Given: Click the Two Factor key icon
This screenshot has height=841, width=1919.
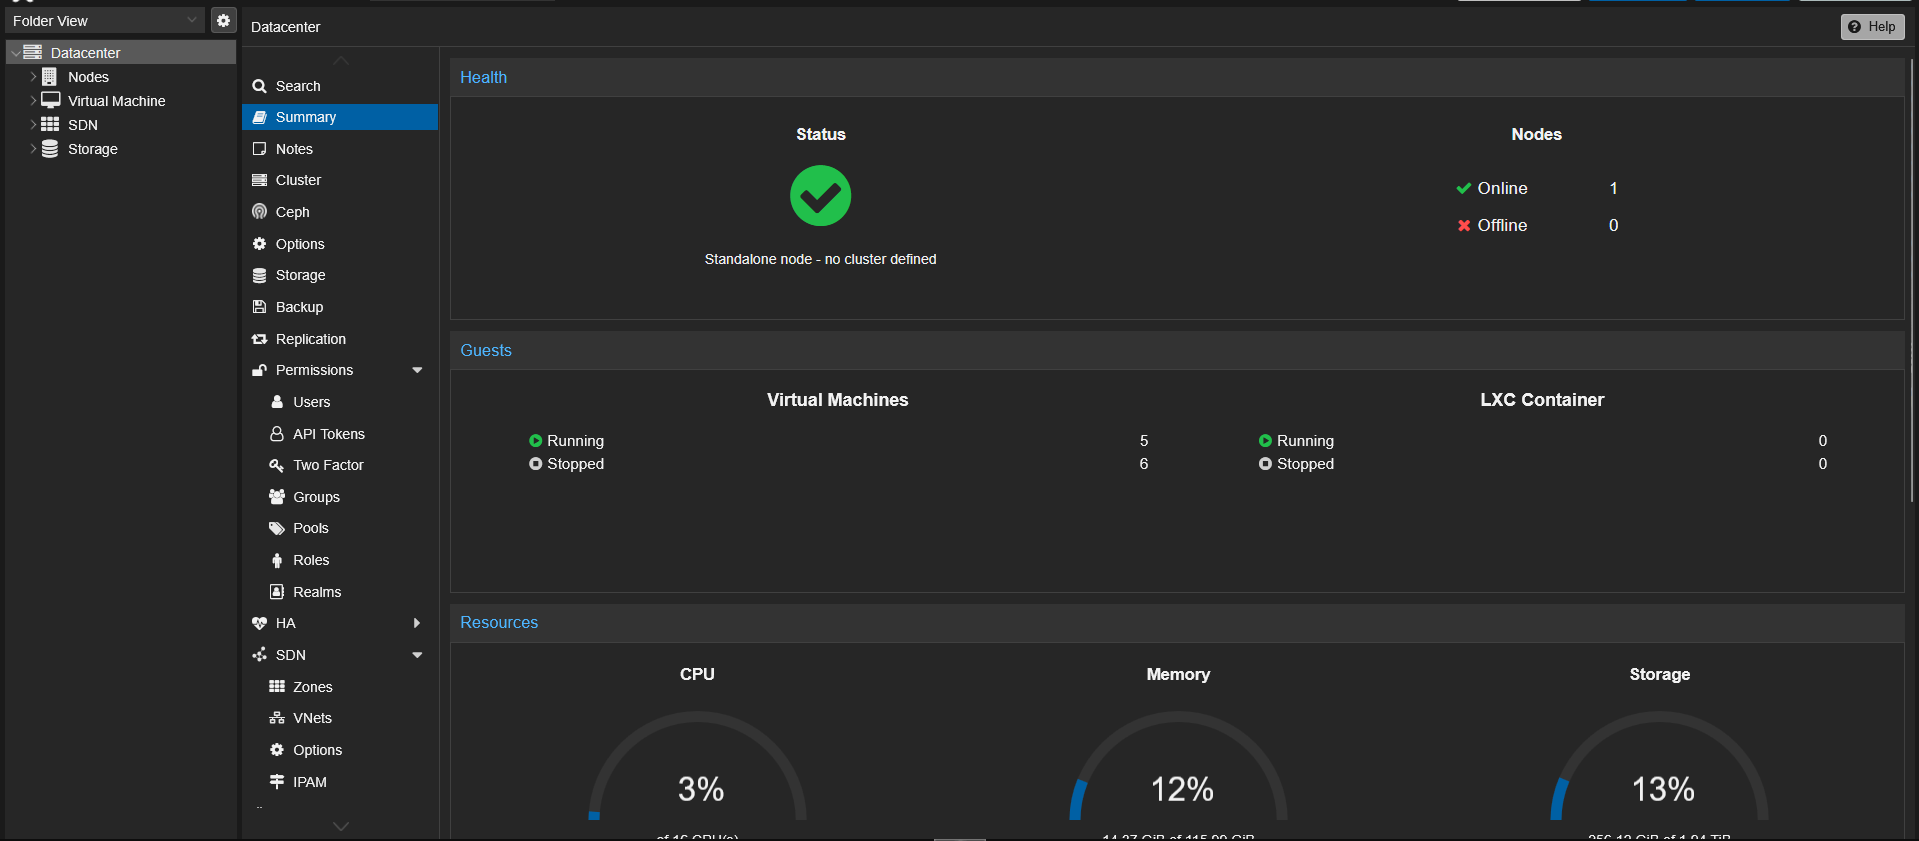Looking at the screenshot, I should tap(277, 465).
